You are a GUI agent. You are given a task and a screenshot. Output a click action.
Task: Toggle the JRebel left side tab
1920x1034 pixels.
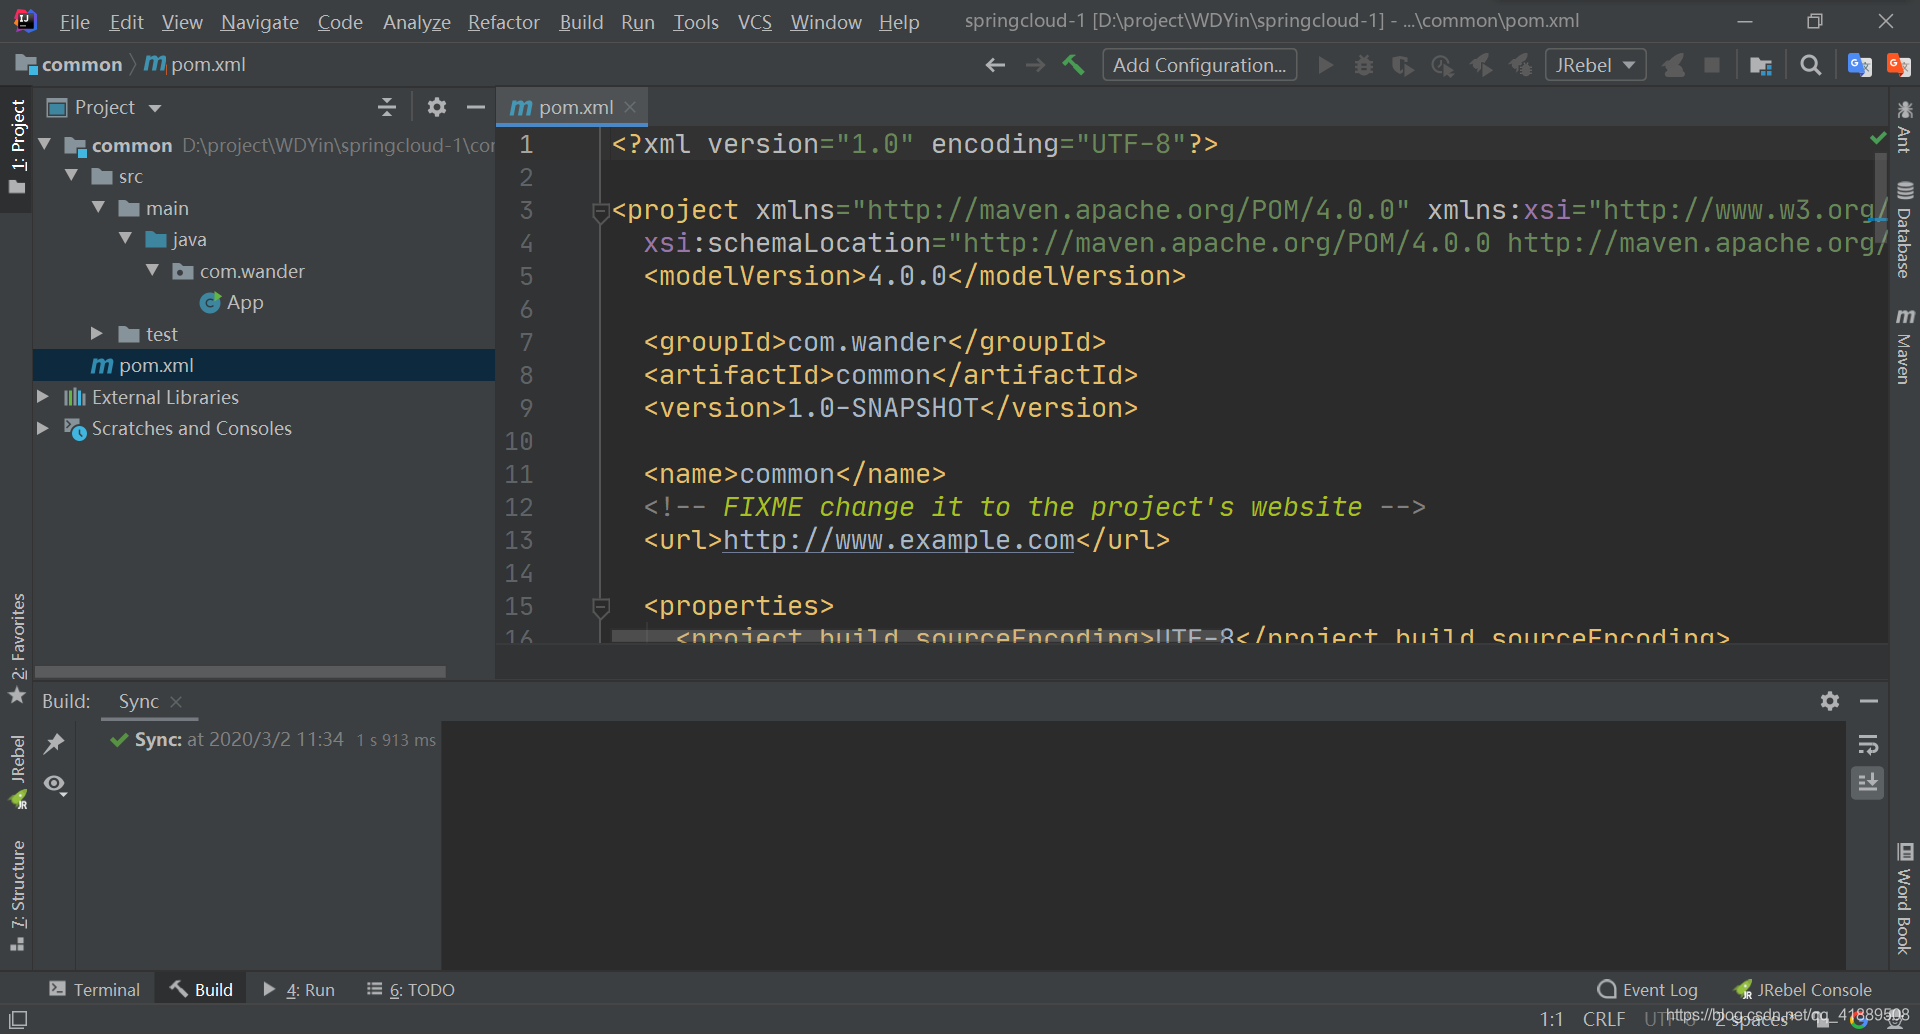click(17, 771)
